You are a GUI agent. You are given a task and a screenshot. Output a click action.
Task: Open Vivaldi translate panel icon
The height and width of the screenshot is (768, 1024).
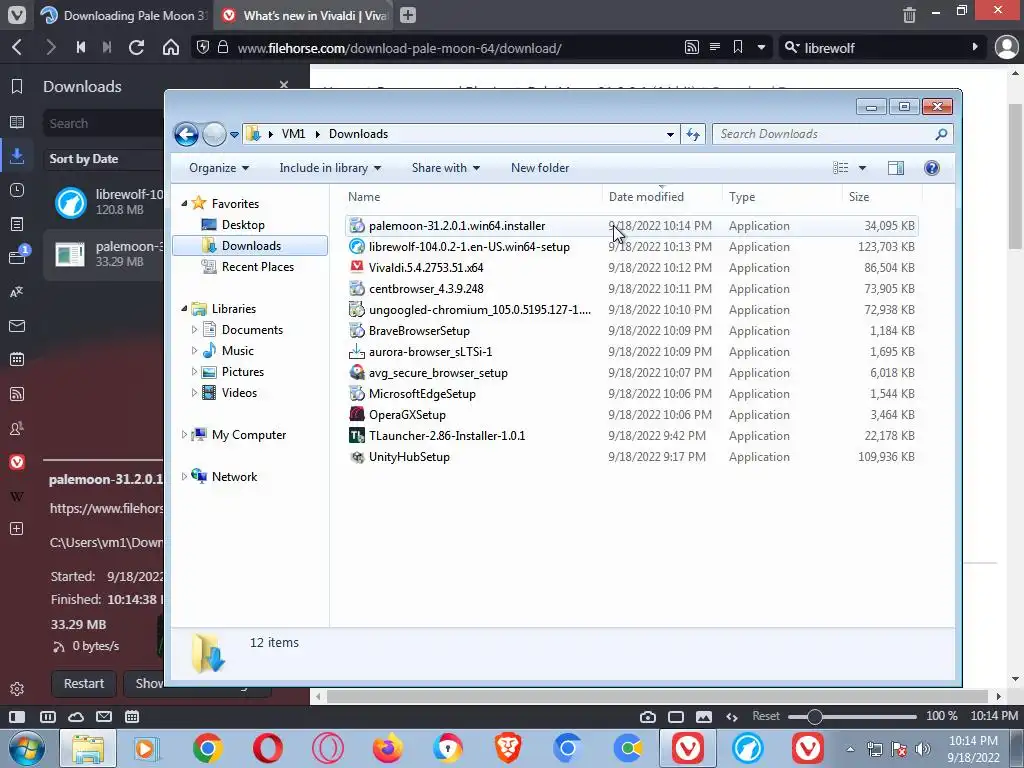17,292
